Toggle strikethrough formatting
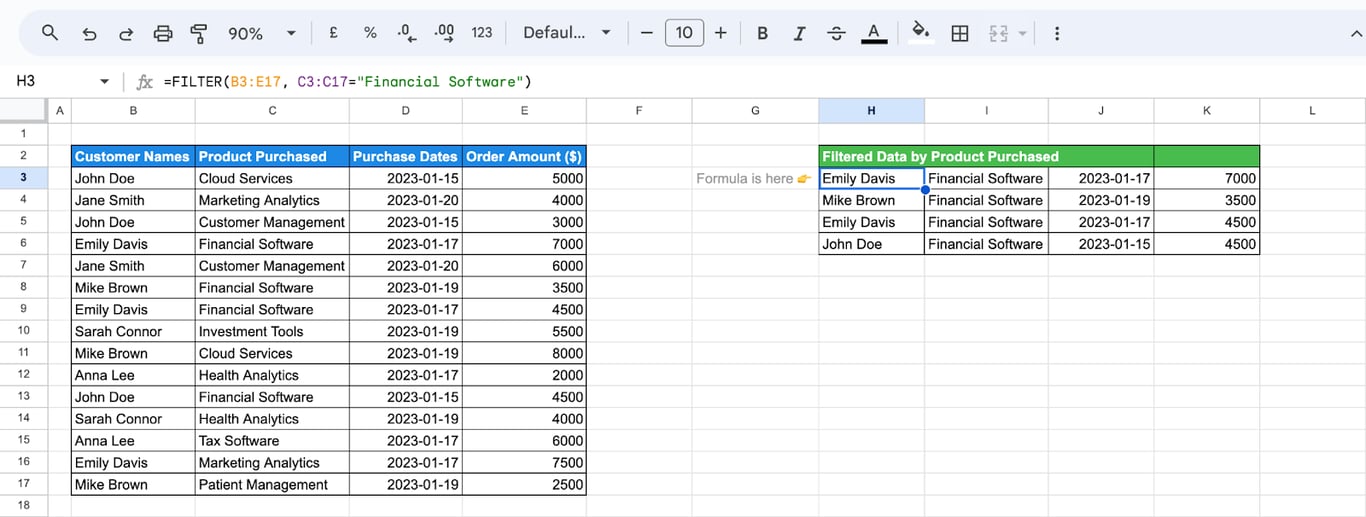Image resolution: width=1366 pixels, height=517 pixels. [836, 33]
